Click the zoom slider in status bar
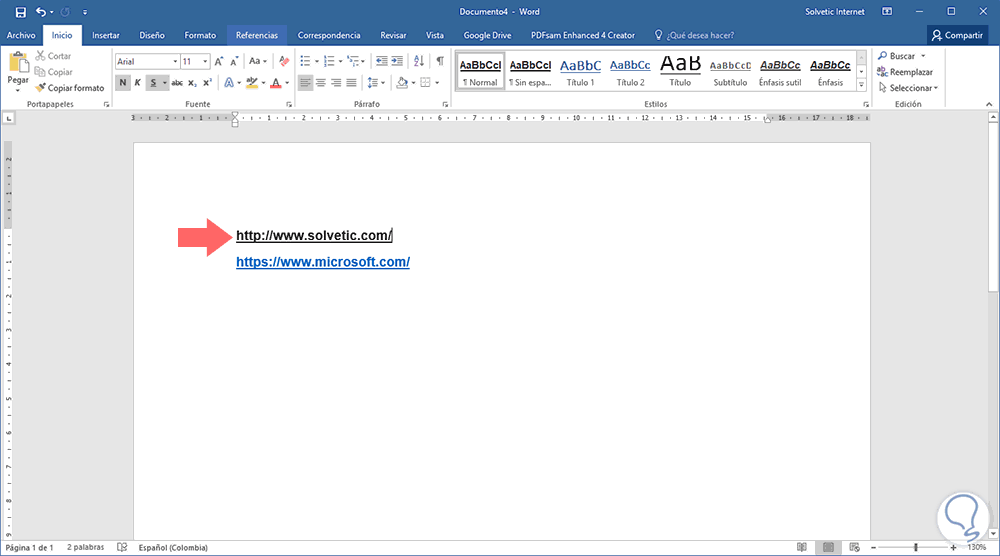The width and height of the screenshot is (1000, 556). pos(915,547)
